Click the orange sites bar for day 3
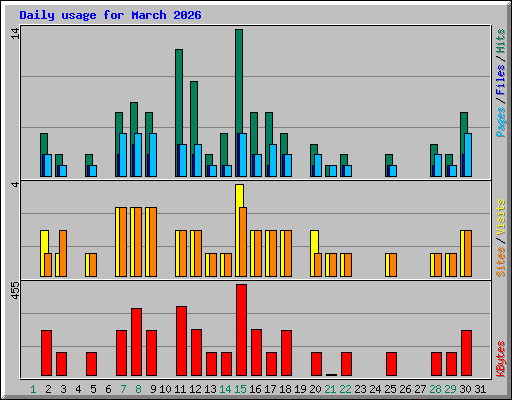The image size is (512, 400). pyautogui.click(x=63, y=253)
